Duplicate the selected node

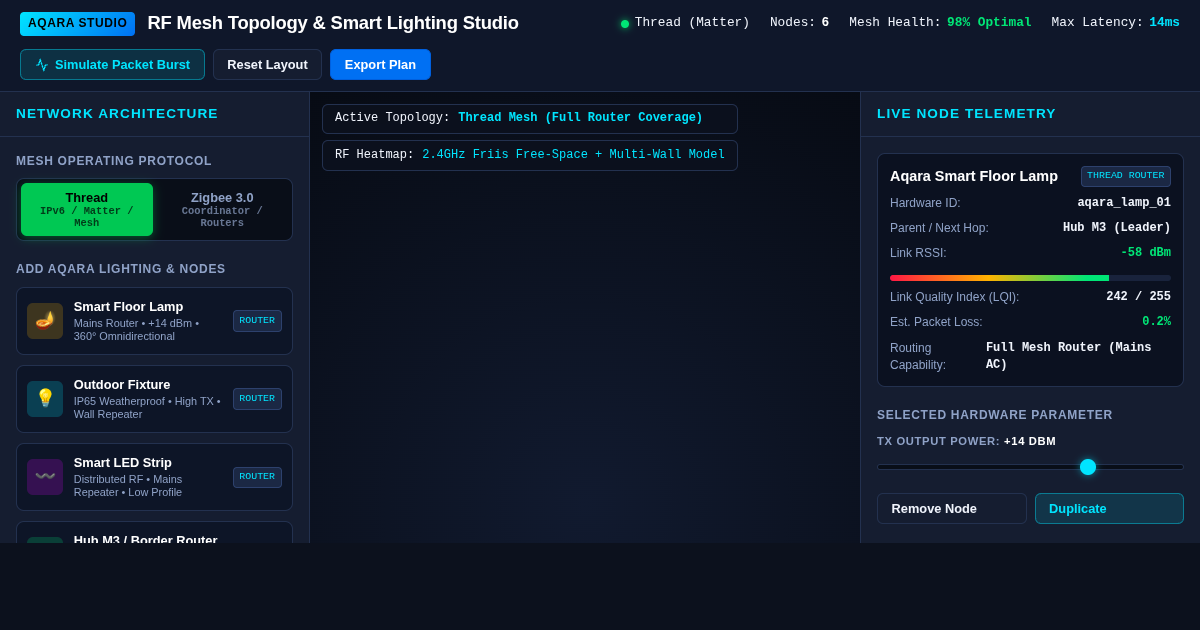tap(1109, 508)
